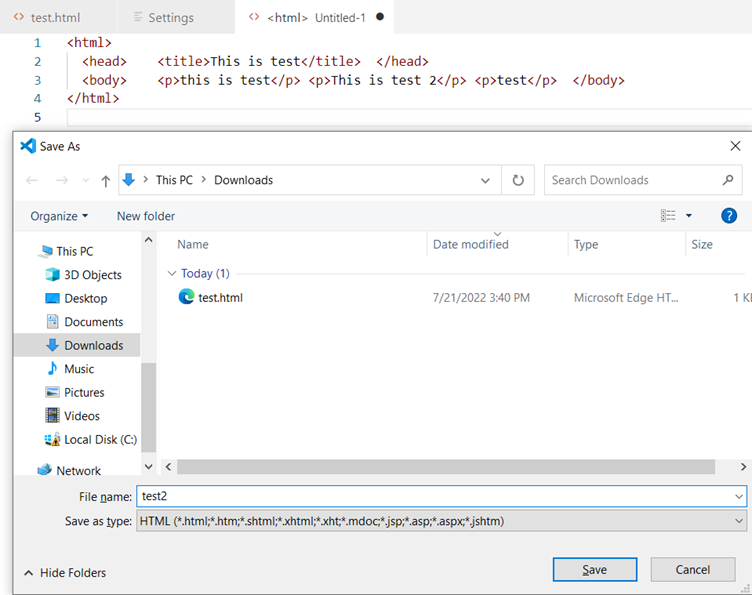Collapse folder pane with Hide Folders

click(65, 572)
